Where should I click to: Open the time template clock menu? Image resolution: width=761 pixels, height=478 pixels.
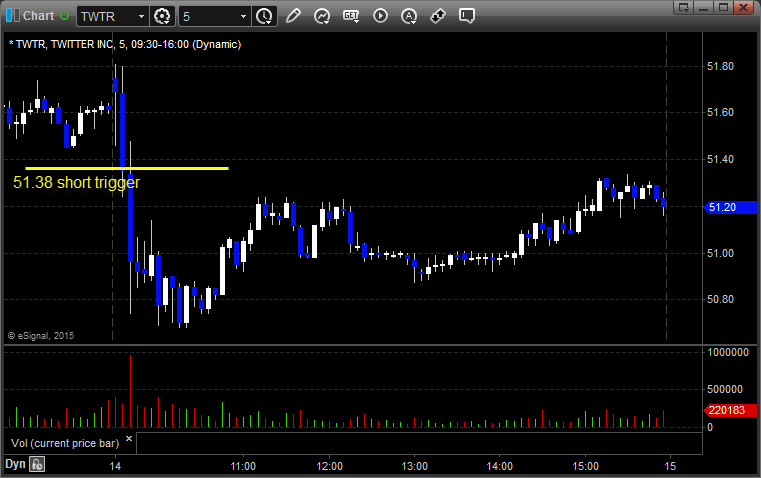click(x=265, y=16)
